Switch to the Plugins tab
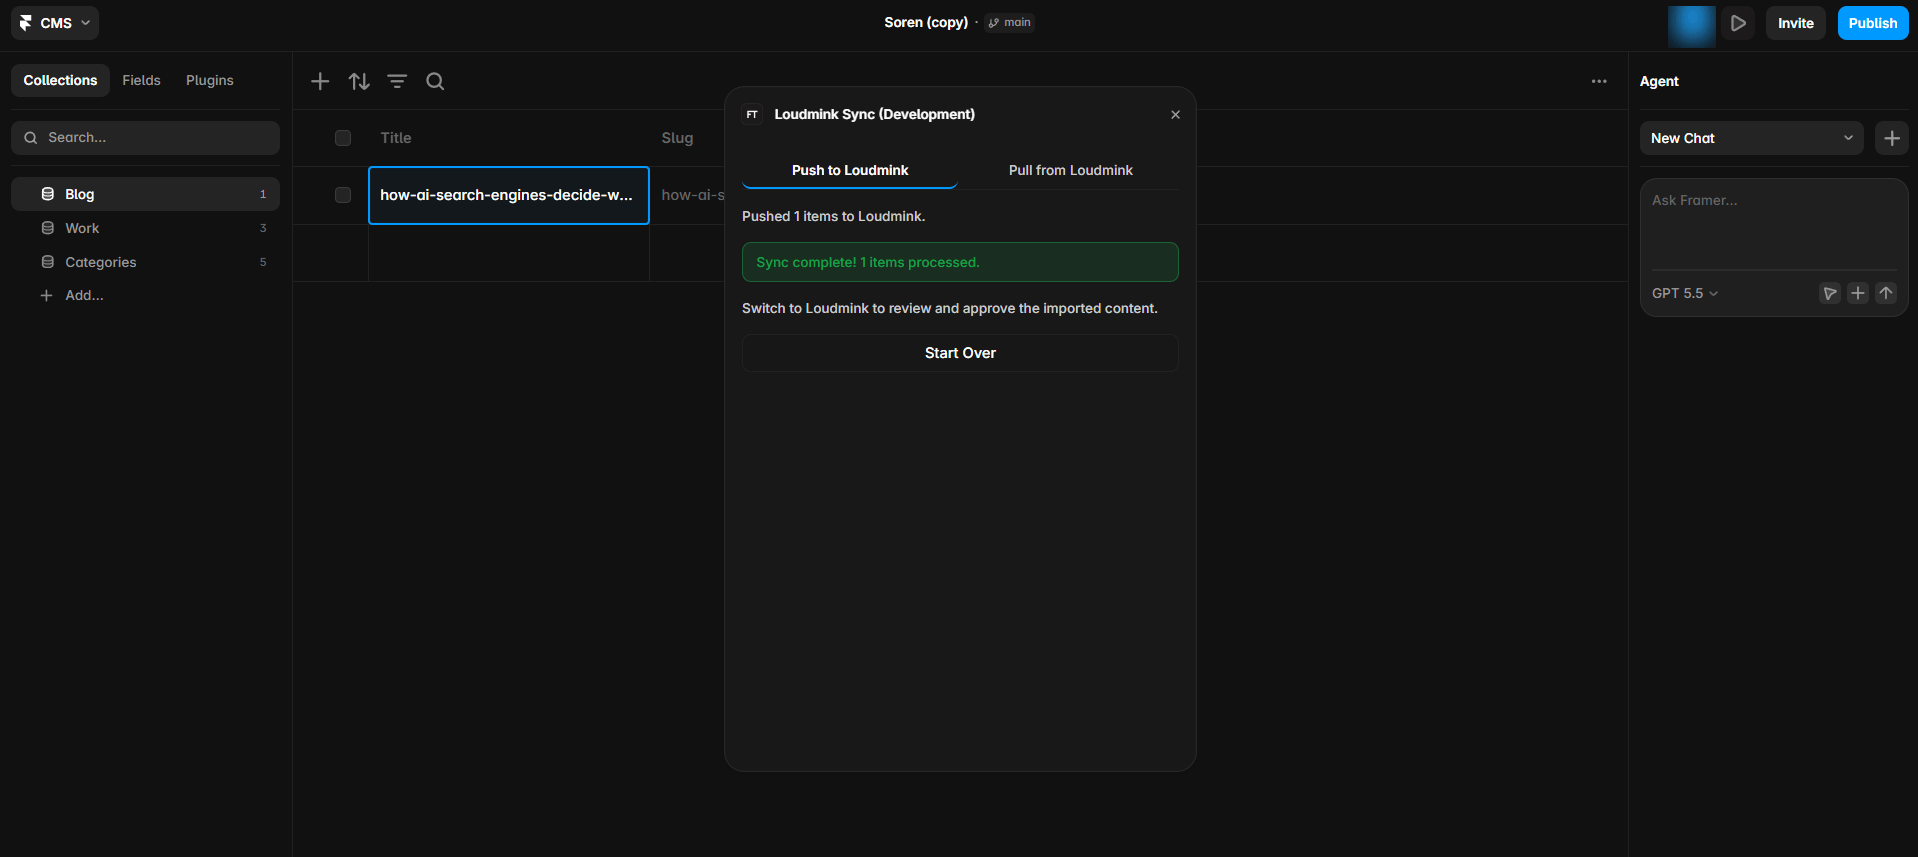 [x=210, y=80]
